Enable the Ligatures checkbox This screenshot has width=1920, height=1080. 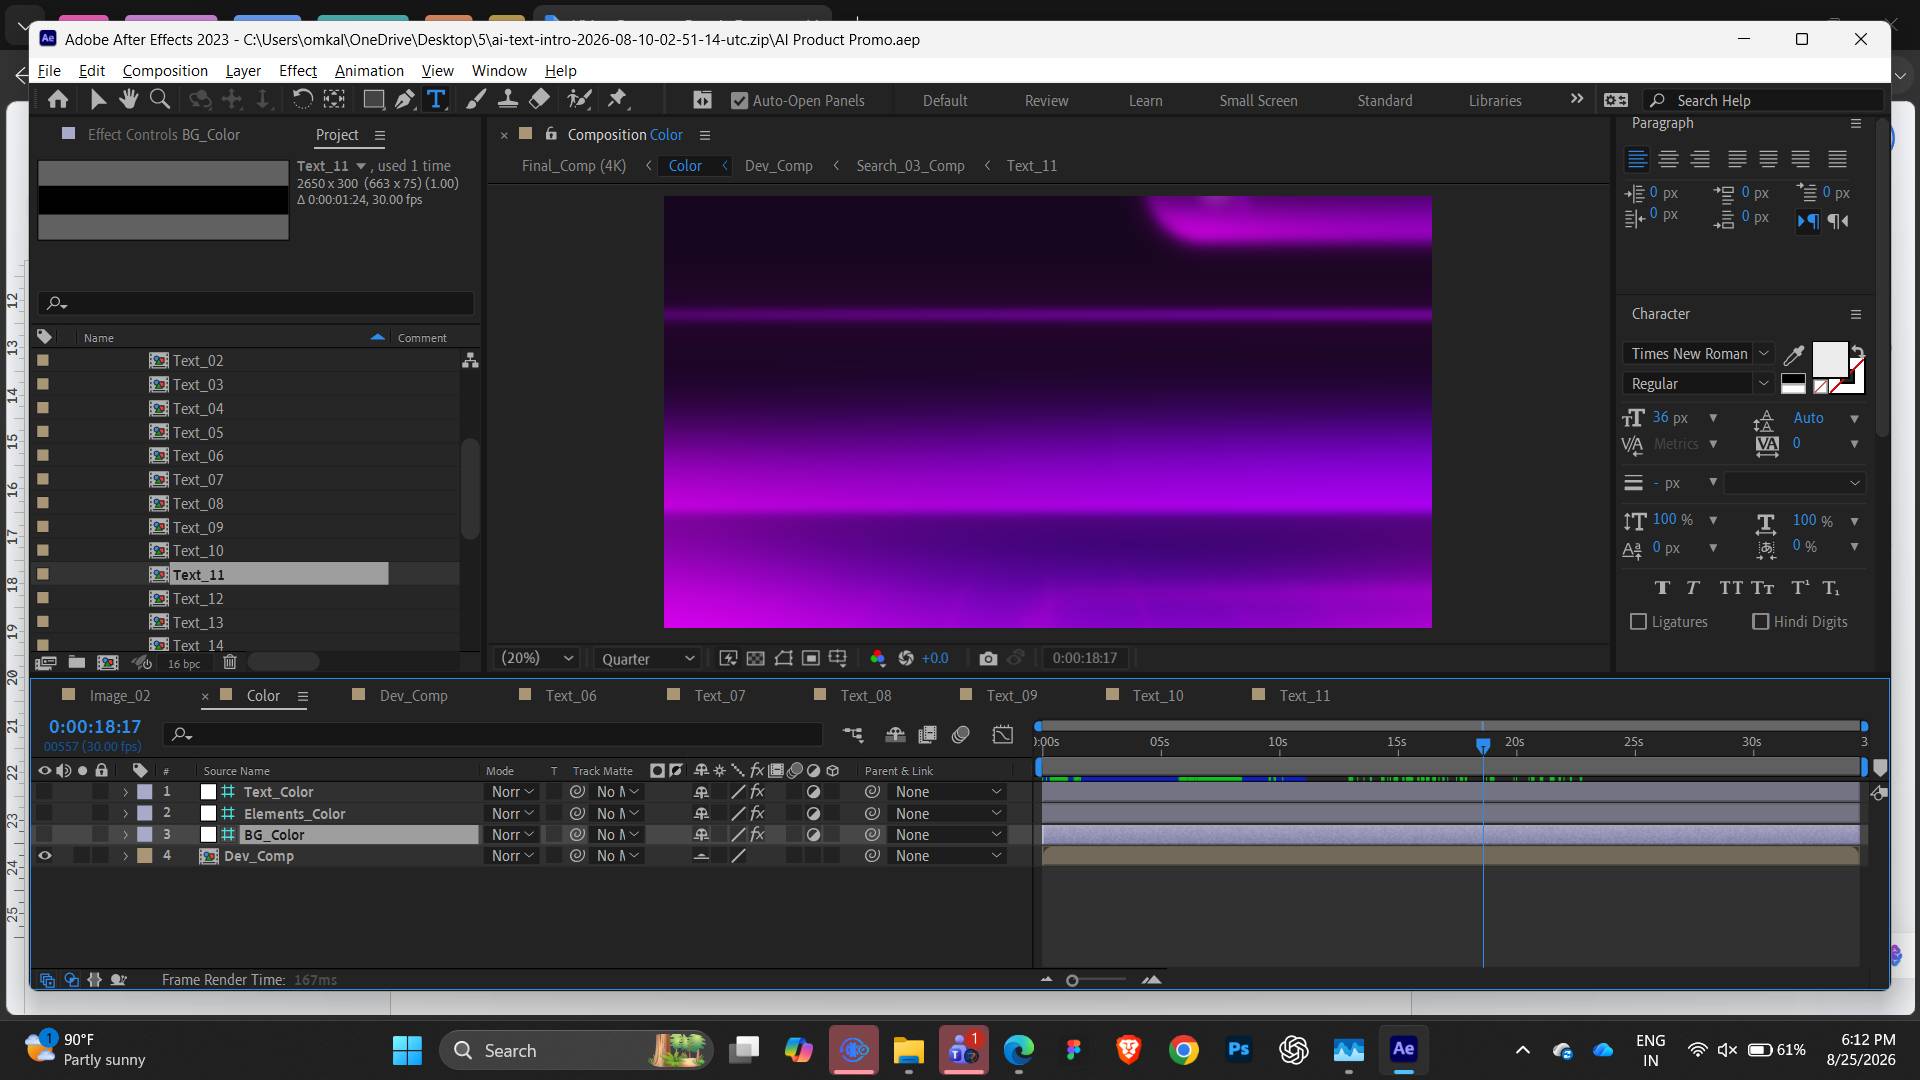coord(1638,622)
